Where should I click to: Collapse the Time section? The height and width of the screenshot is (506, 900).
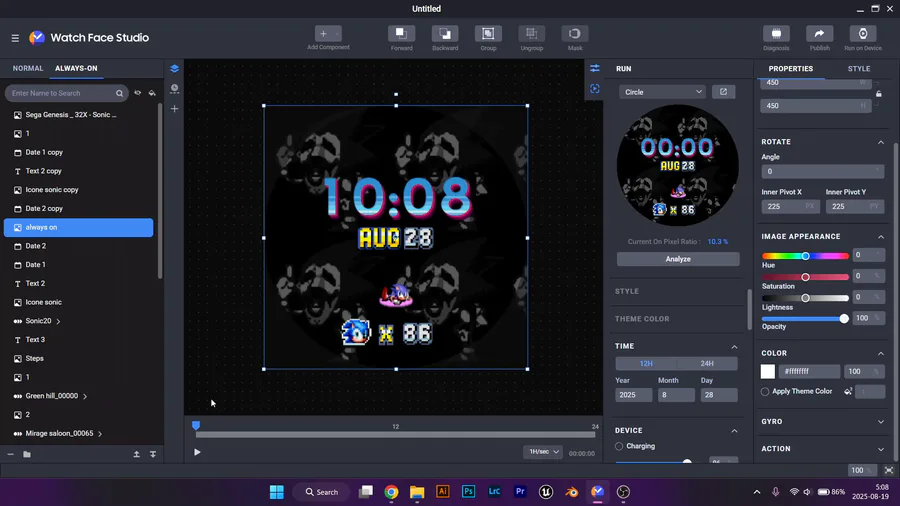[x=734, y=347]
